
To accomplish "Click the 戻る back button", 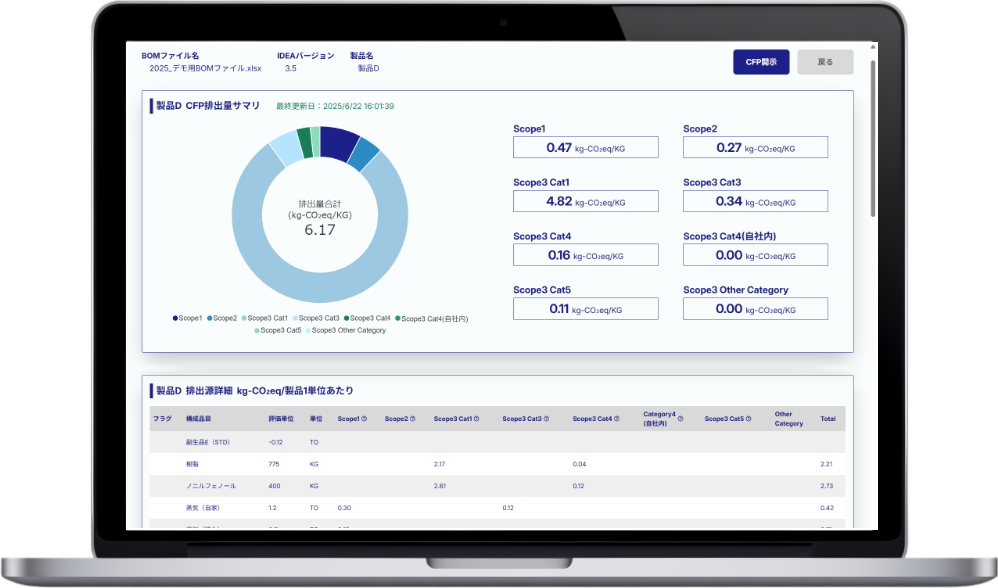I will point(825,62).
